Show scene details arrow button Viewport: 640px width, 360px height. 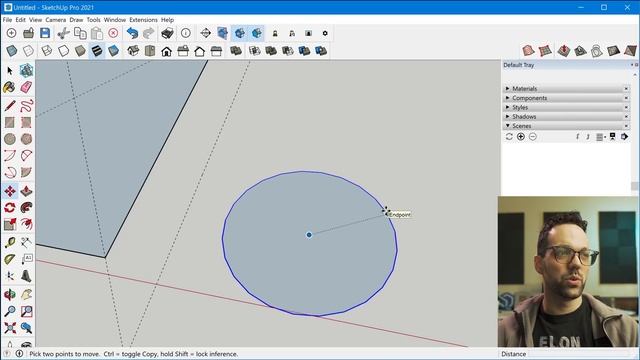point(624,137)
